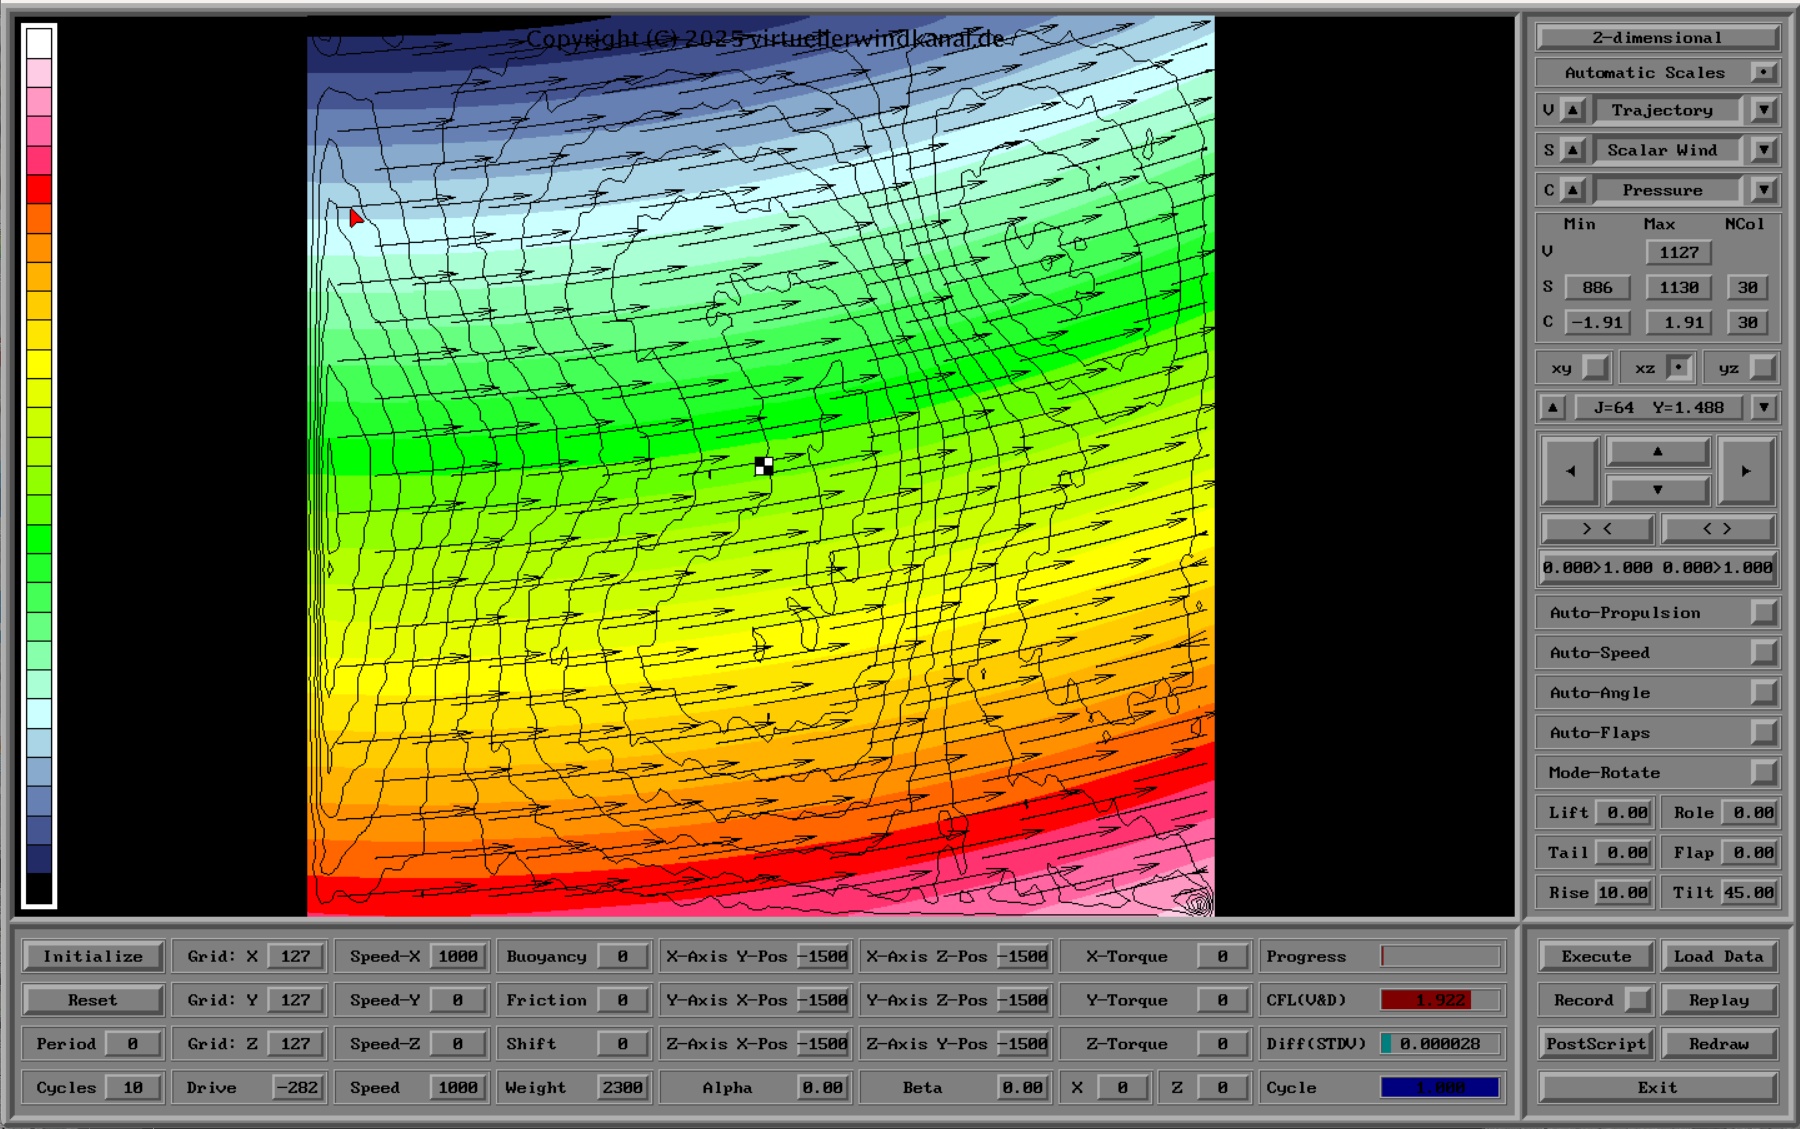The image size is (1800, 1129).
Task: Click the Initialize button
Action: [93, 956]
